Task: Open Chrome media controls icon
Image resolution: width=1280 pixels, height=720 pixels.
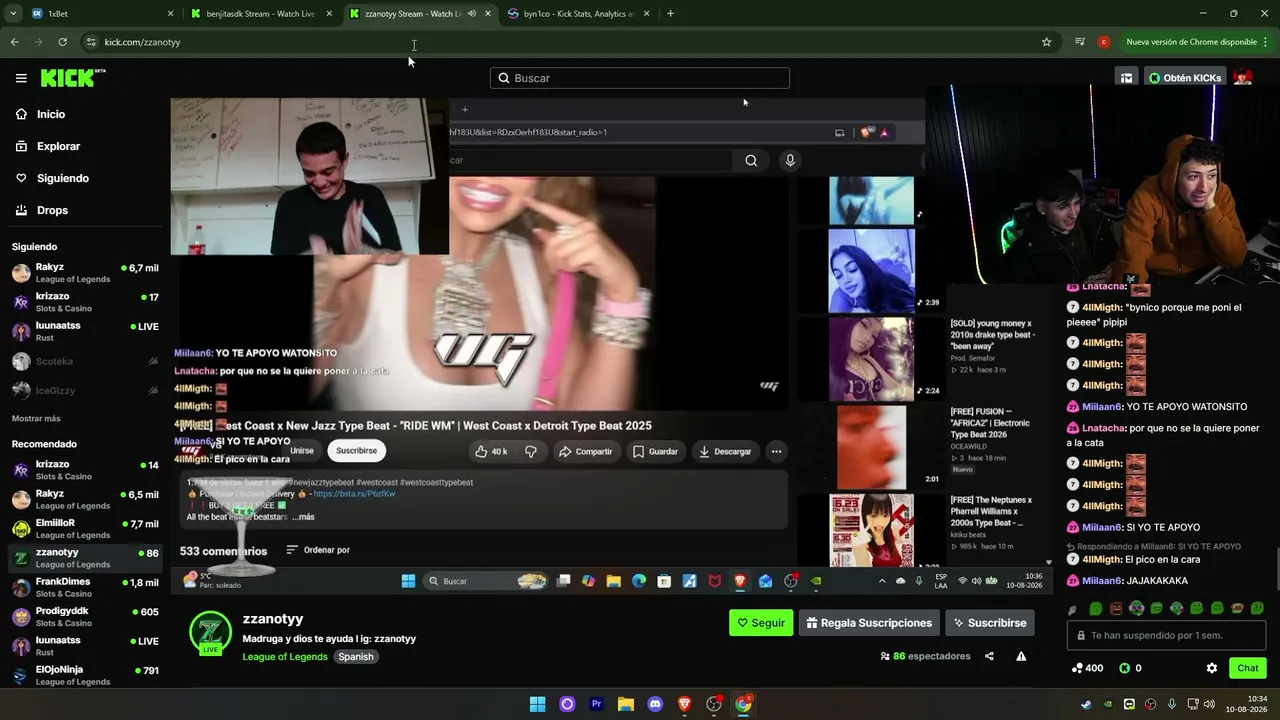Action: point(1079,42)
